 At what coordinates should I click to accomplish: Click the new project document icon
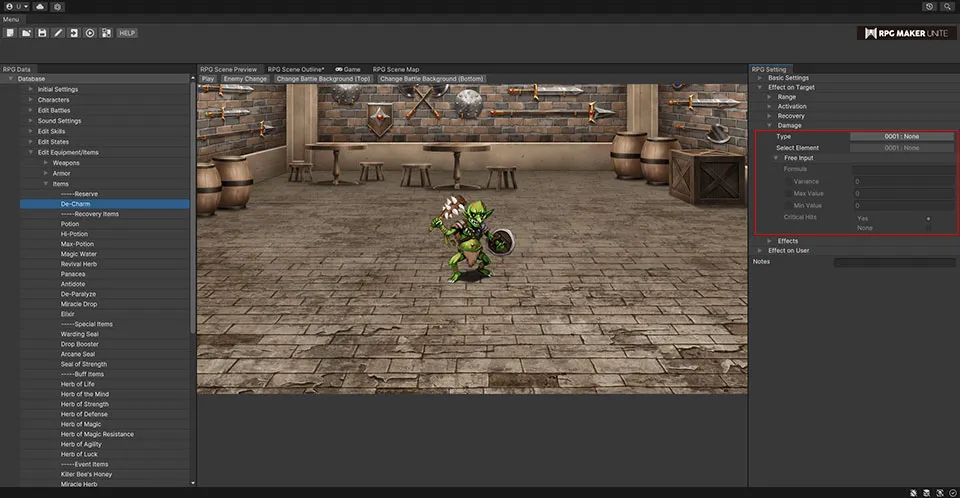10,33
